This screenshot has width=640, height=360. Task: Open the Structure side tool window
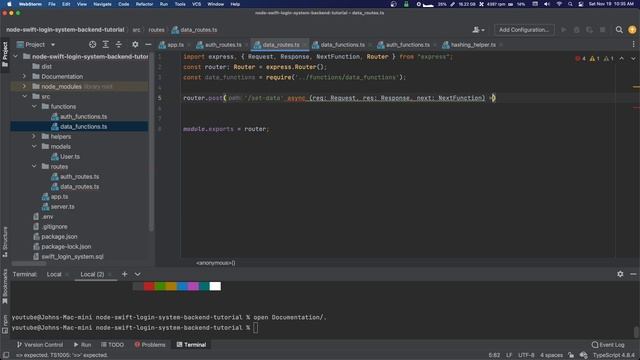(x=5, y=242)
